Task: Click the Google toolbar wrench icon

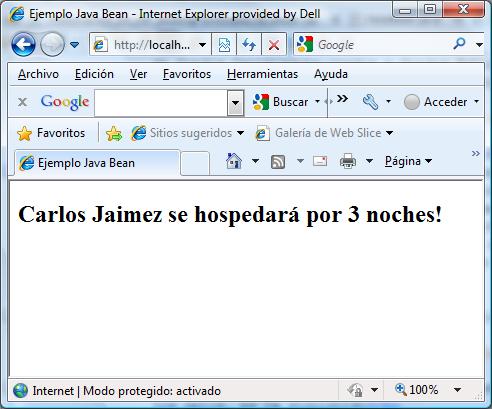Action: 370,101
